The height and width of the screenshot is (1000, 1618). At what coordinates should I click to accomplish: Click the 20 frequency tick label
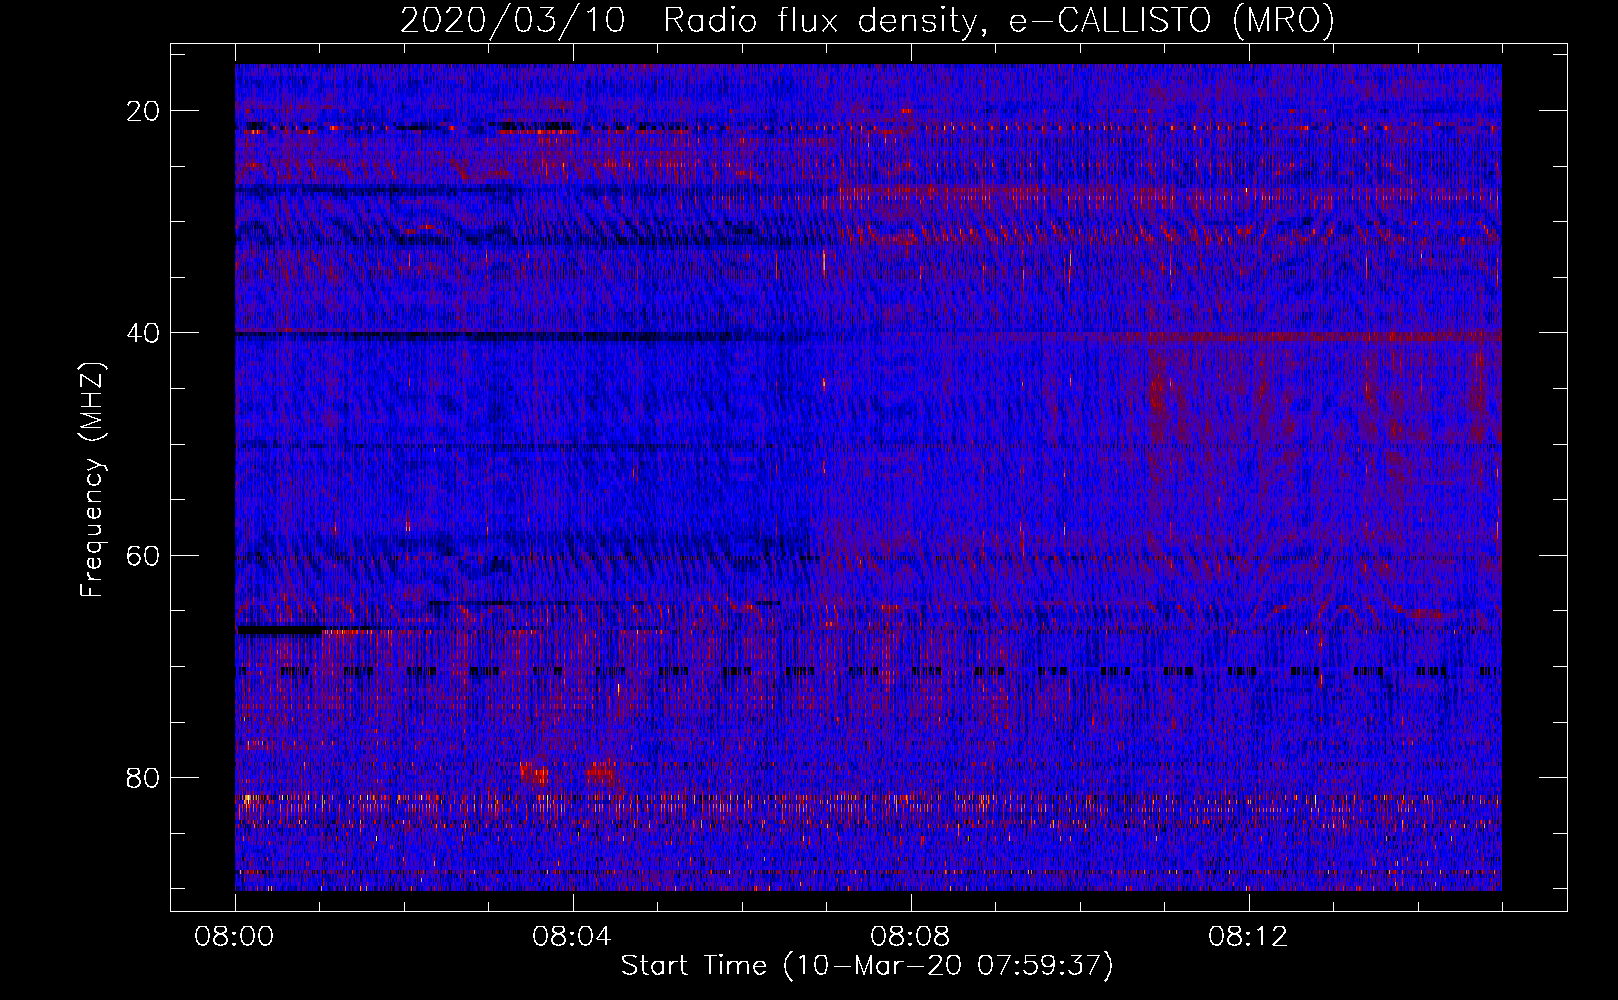coord(144,111)
